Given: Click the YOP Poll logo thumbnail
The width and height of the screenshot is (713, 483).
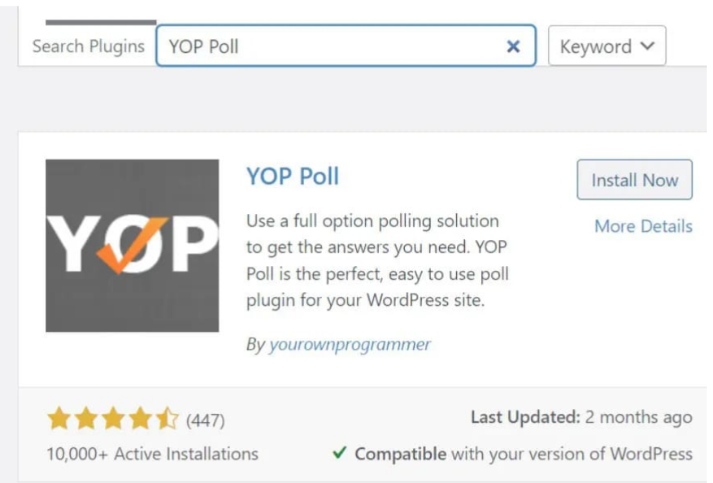Looking at the screenshot, I should 132,246.
